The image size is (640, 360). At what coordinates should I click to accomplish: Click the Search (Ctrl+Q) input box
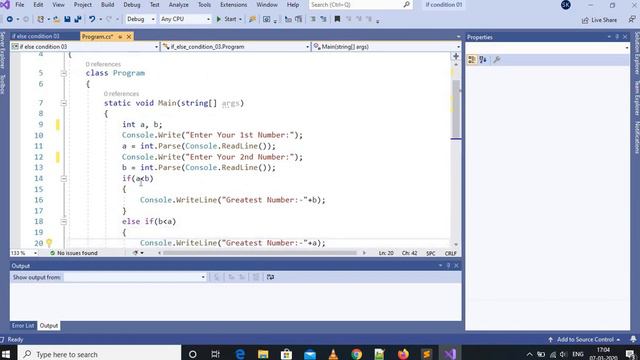[x=359, y=5]
